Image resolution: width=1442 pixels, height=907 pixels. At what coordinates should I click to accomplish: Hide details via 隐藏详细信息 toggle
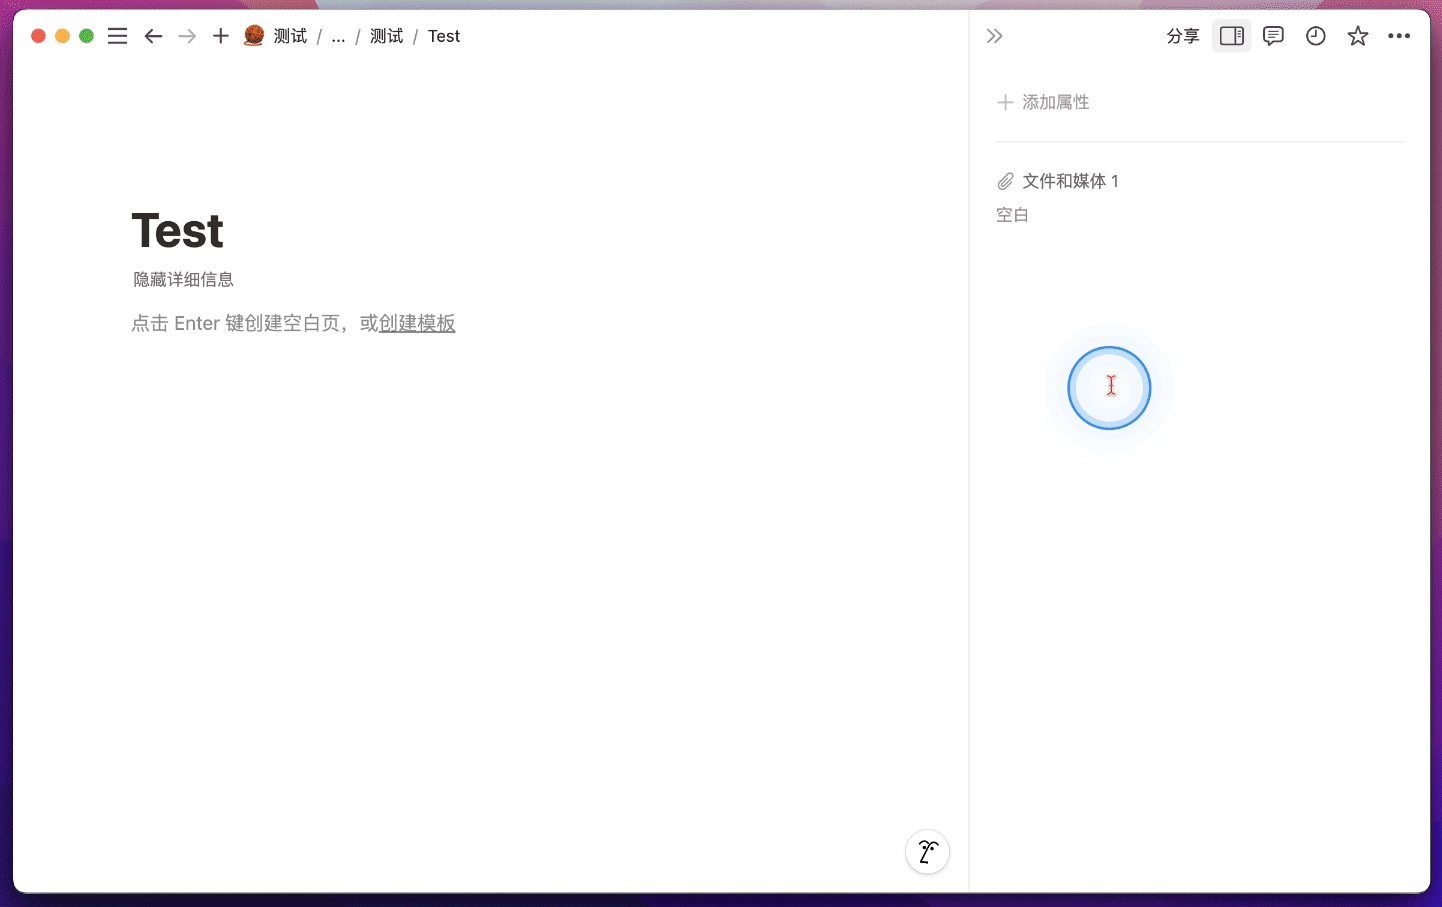[x=183, y=280]
